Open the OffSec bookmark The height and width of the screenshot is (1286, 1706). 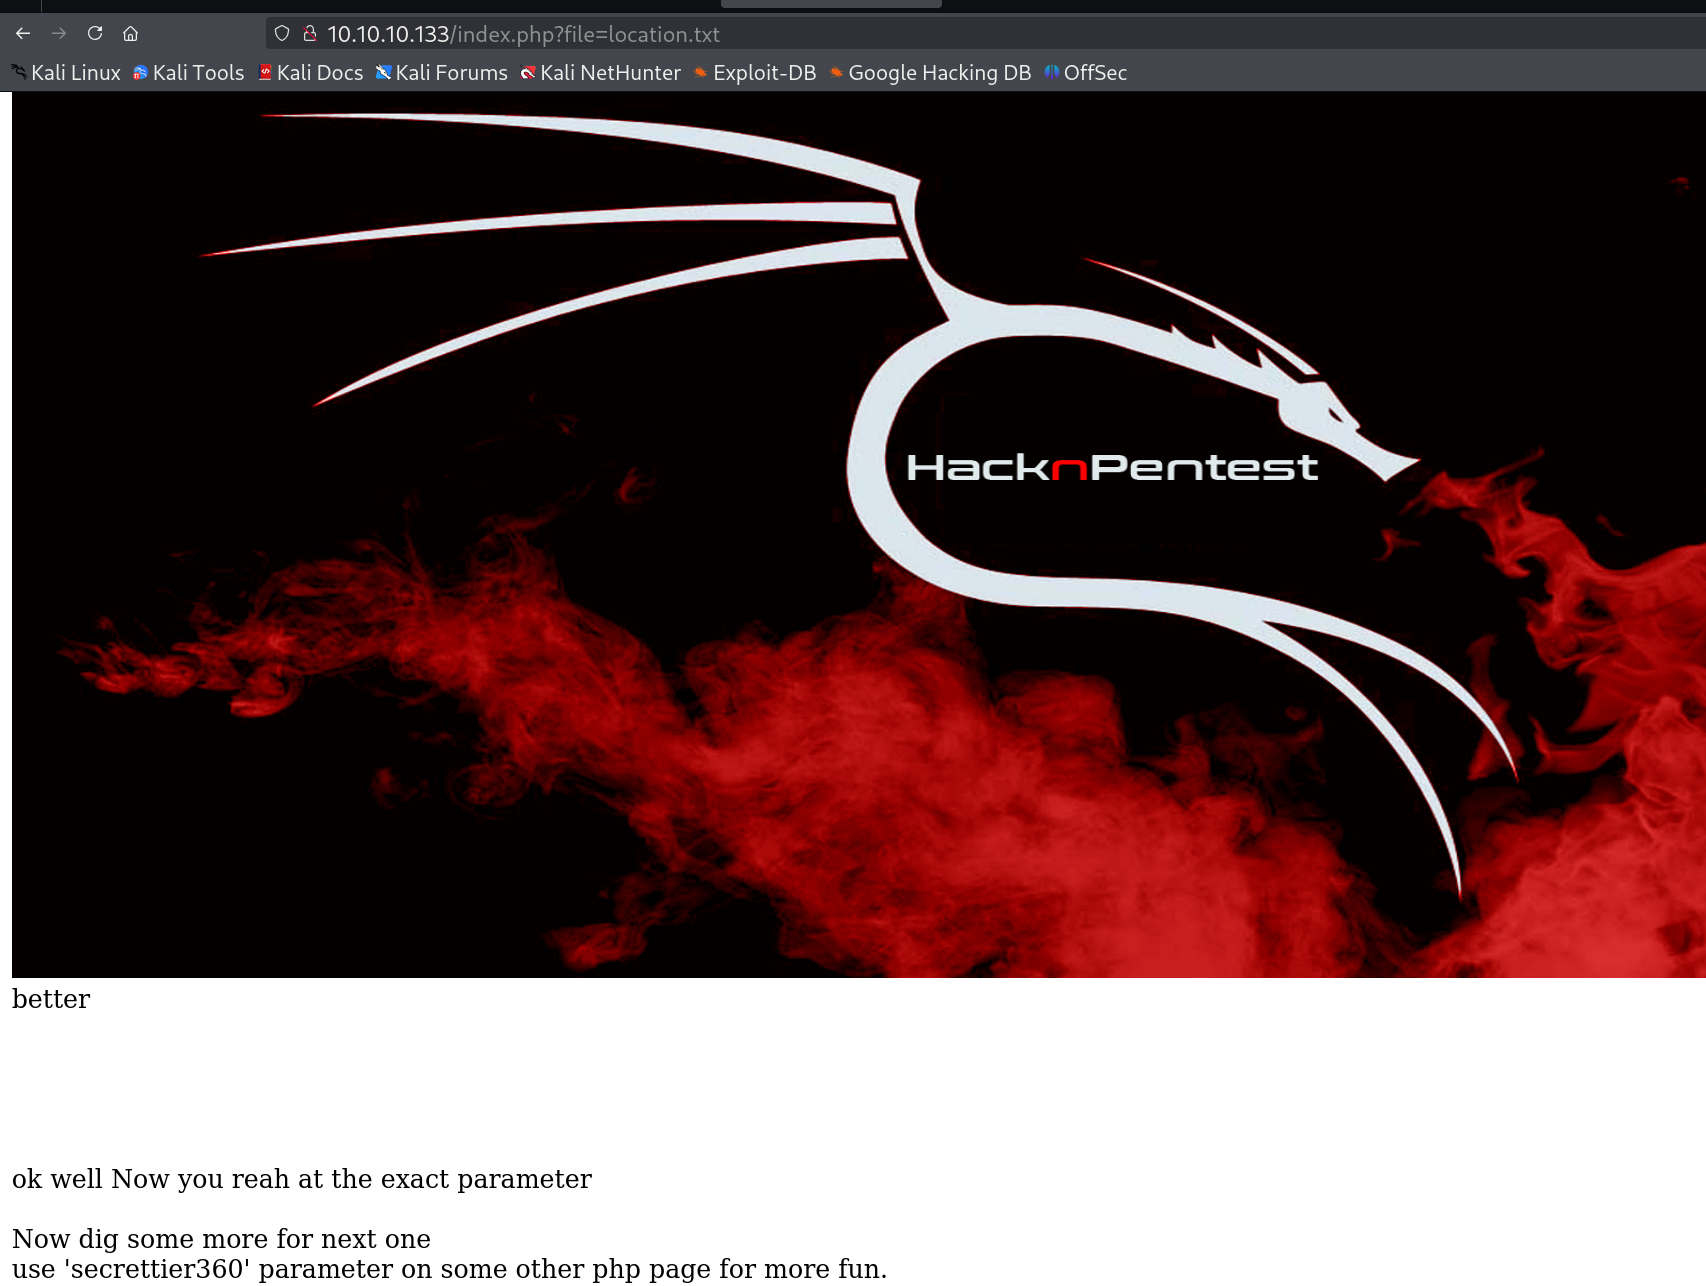point(1086,73)
